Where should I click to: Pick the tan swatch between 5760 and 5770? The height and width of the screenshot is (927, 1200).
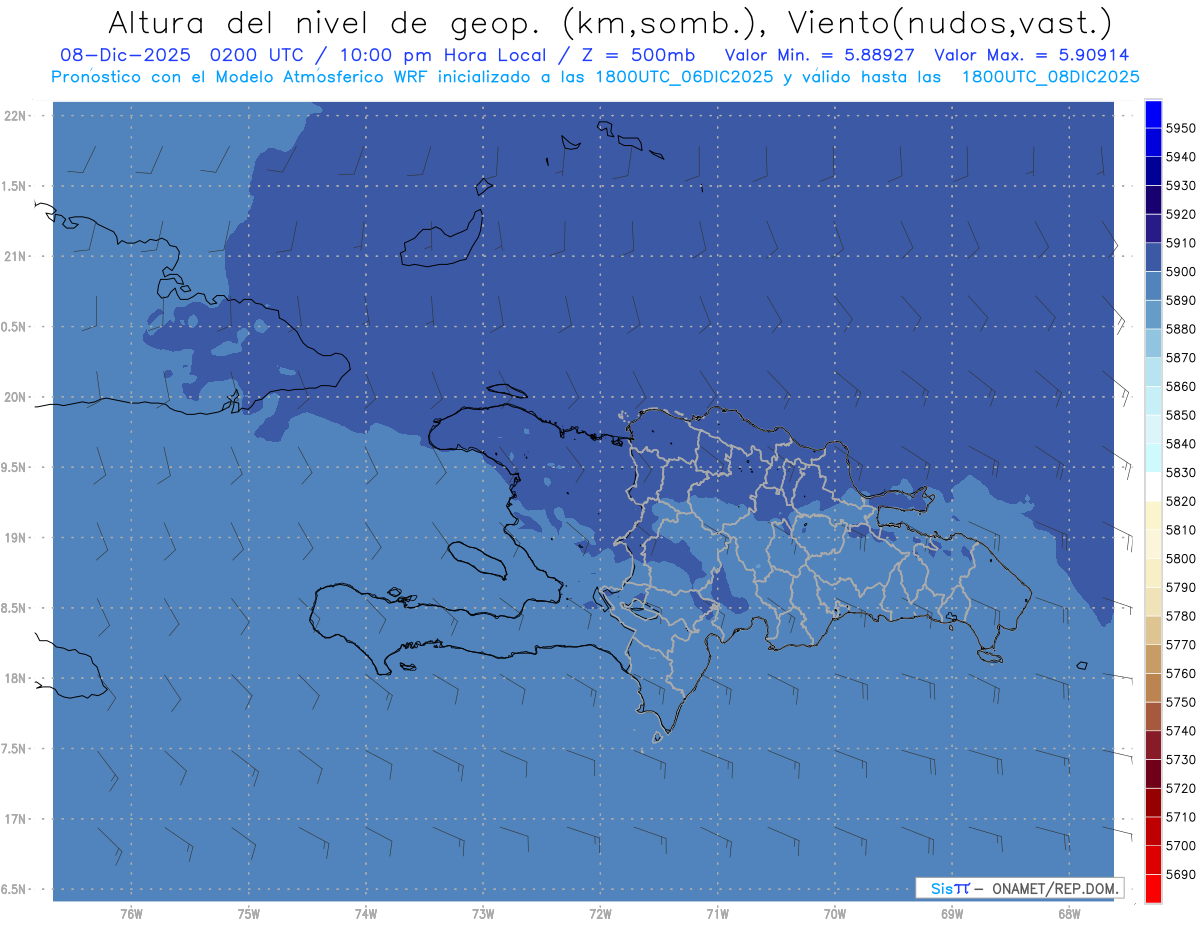pyautogui.click(x=1153, y=659)
